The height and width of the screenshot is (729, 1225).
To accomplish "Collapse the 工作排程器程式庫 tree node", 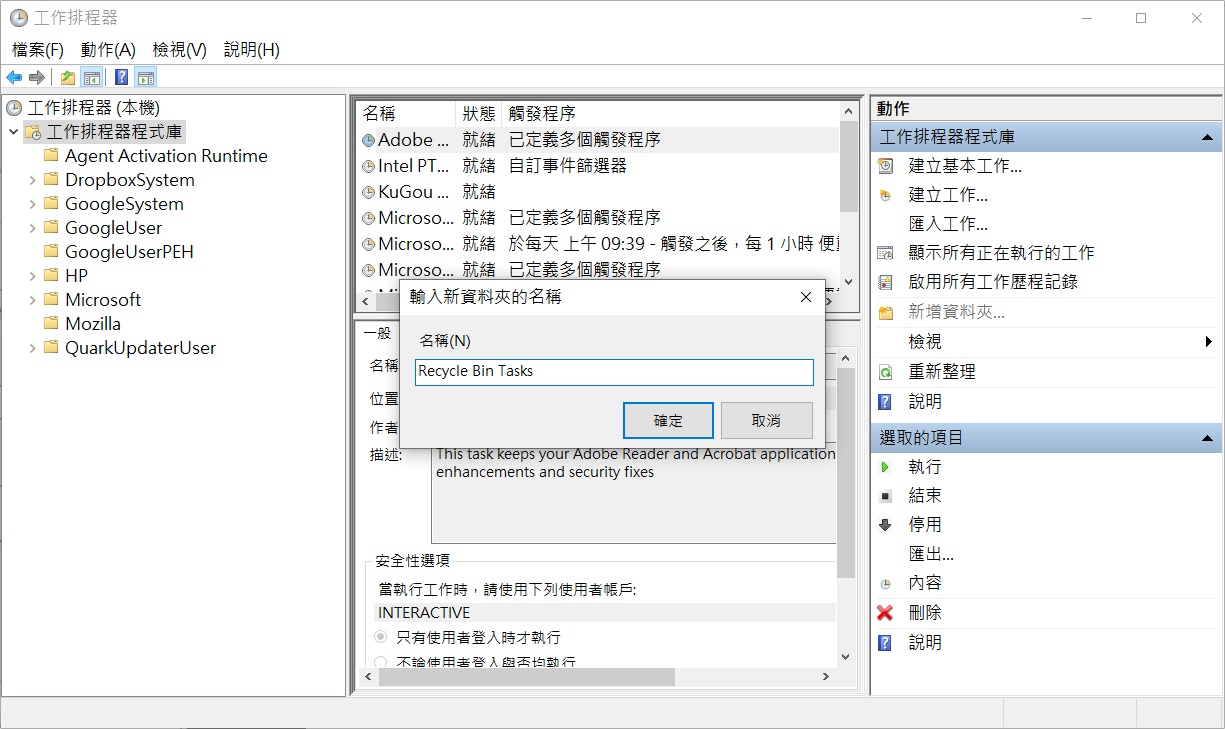I will (13, 132).
